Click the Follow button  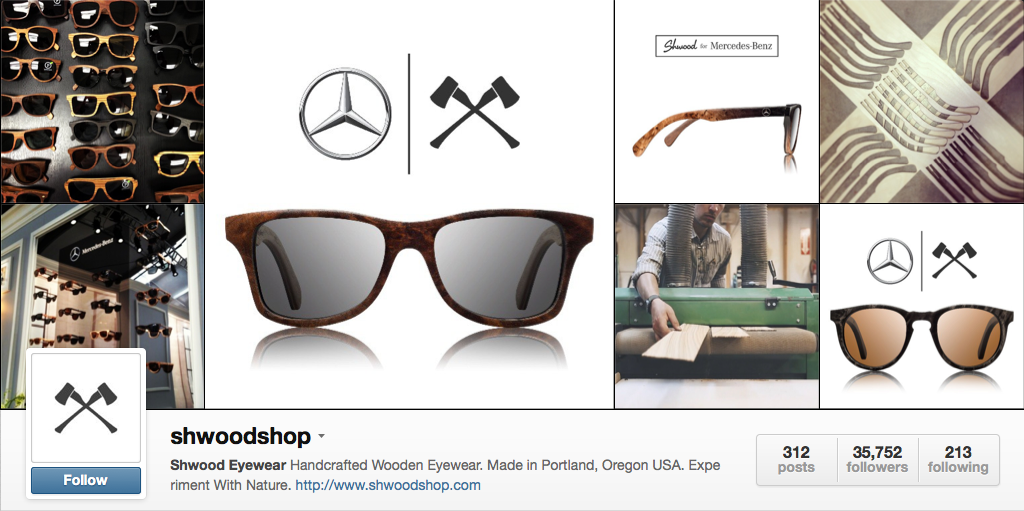(x=86, y=480)
